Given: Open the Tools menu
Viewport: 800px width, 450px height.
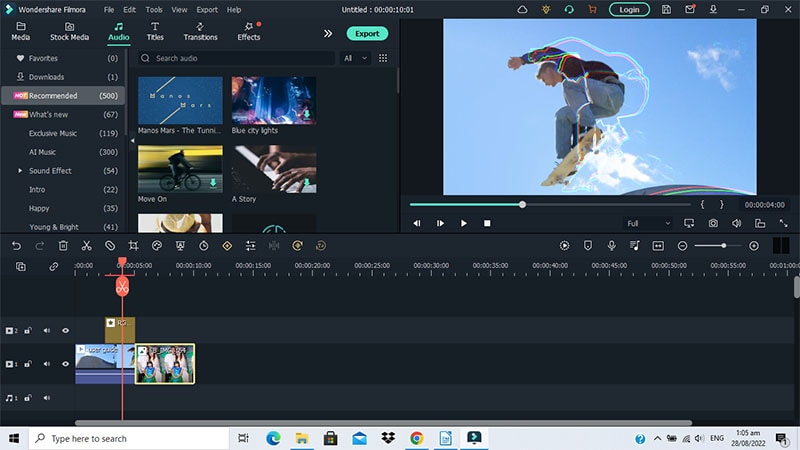Looking at the screenshot, I should (152, 9).
